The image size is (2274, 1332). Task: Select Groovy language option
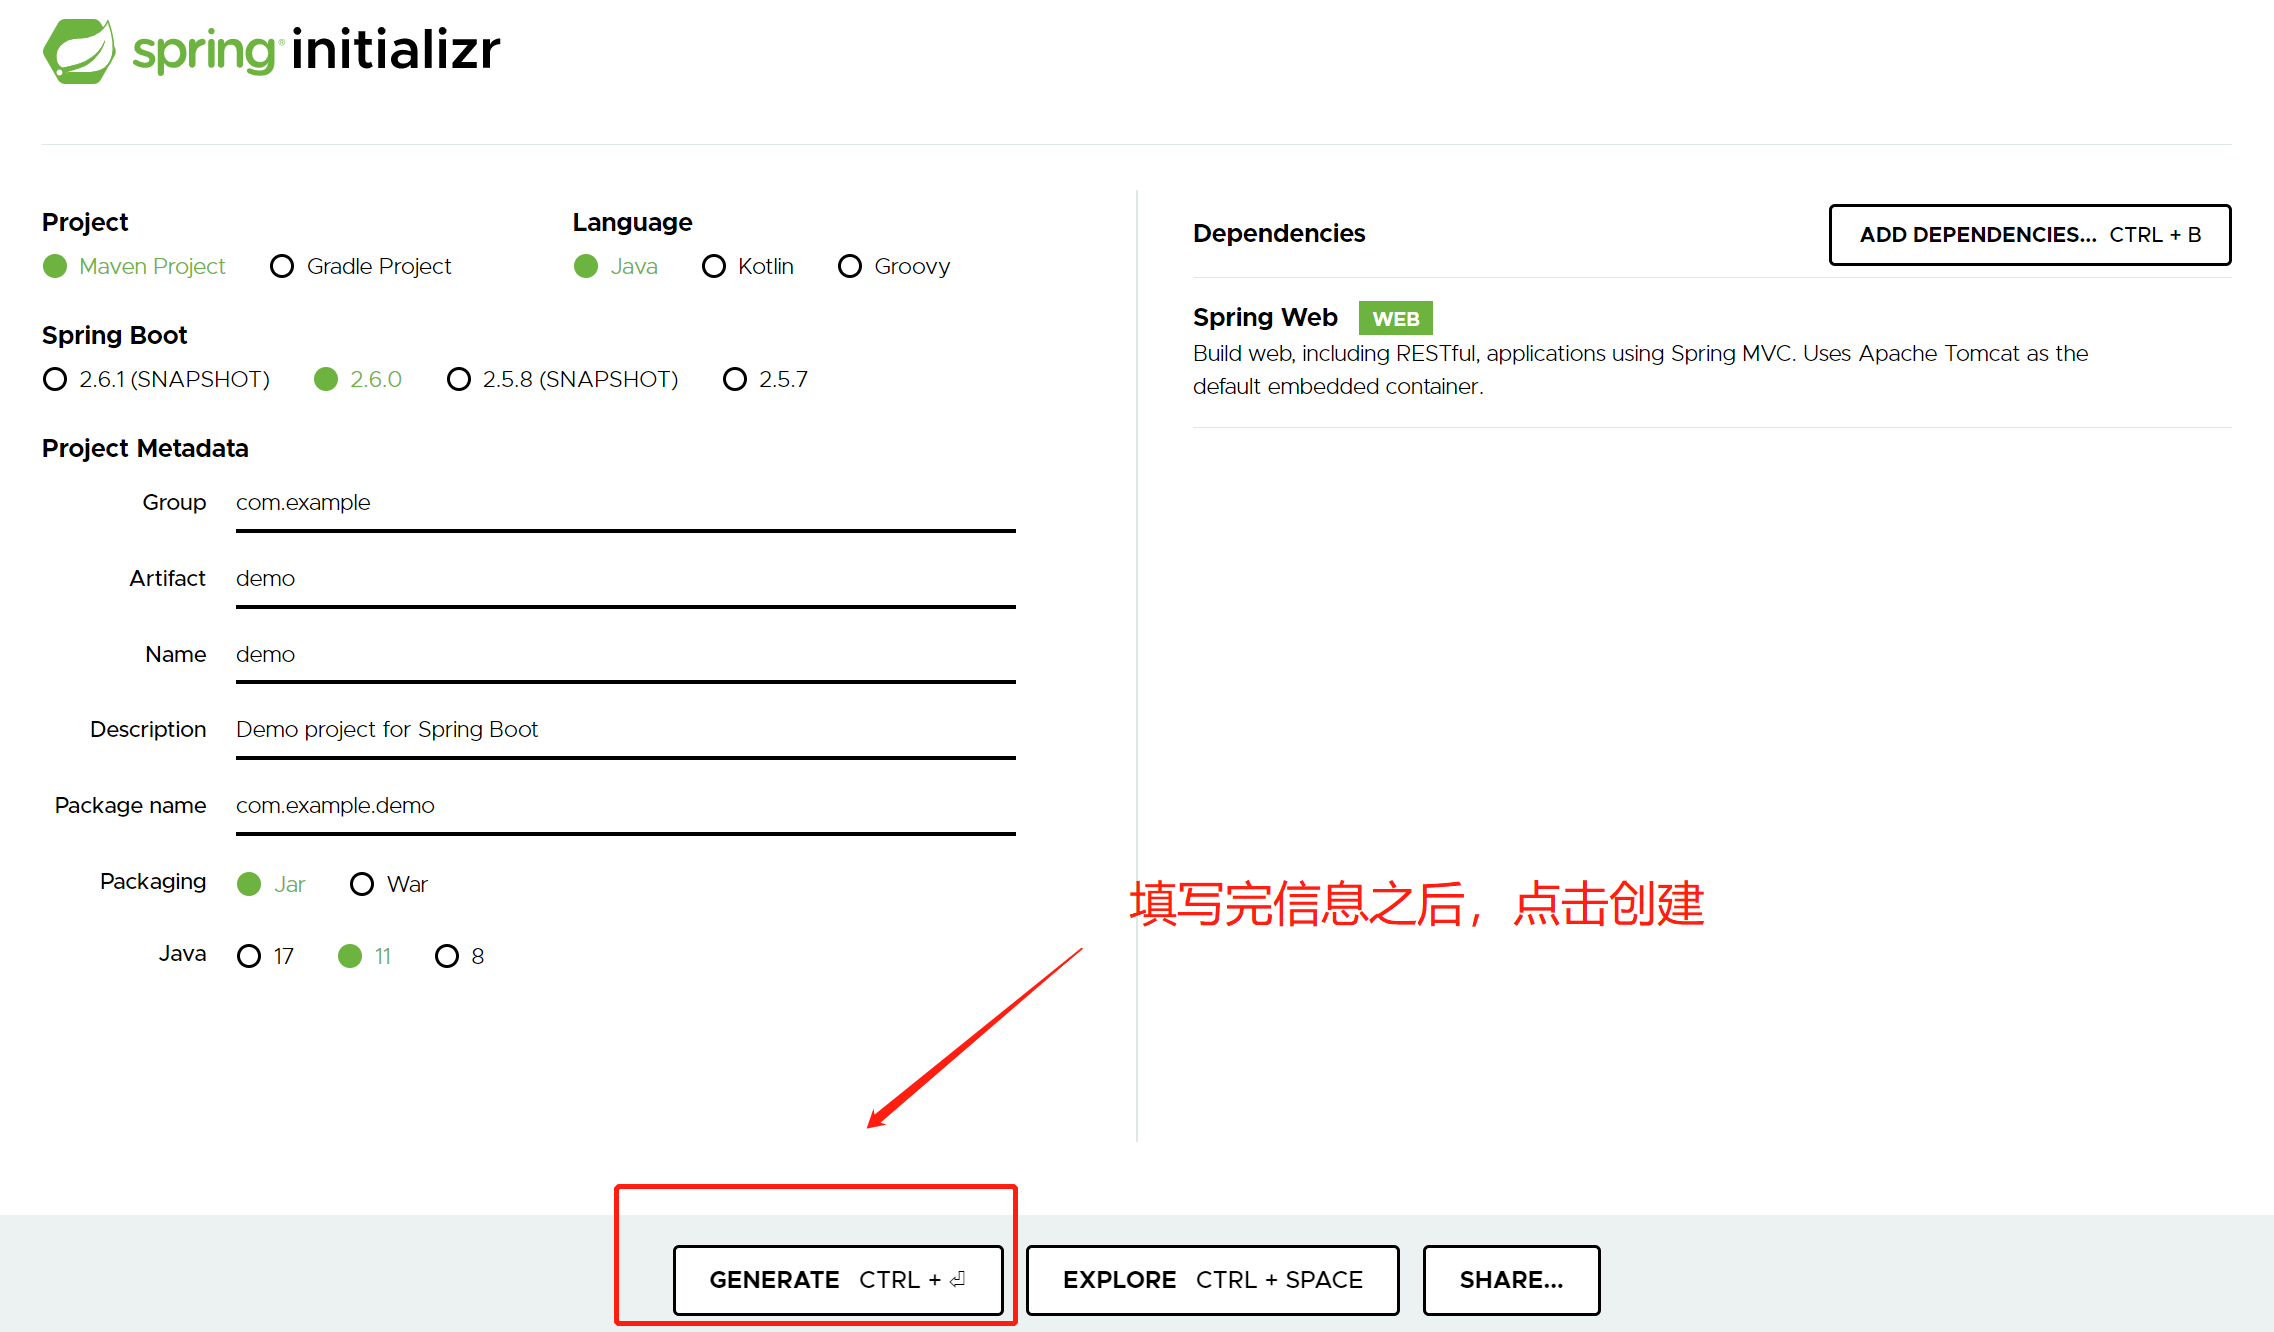pos(849,266)
